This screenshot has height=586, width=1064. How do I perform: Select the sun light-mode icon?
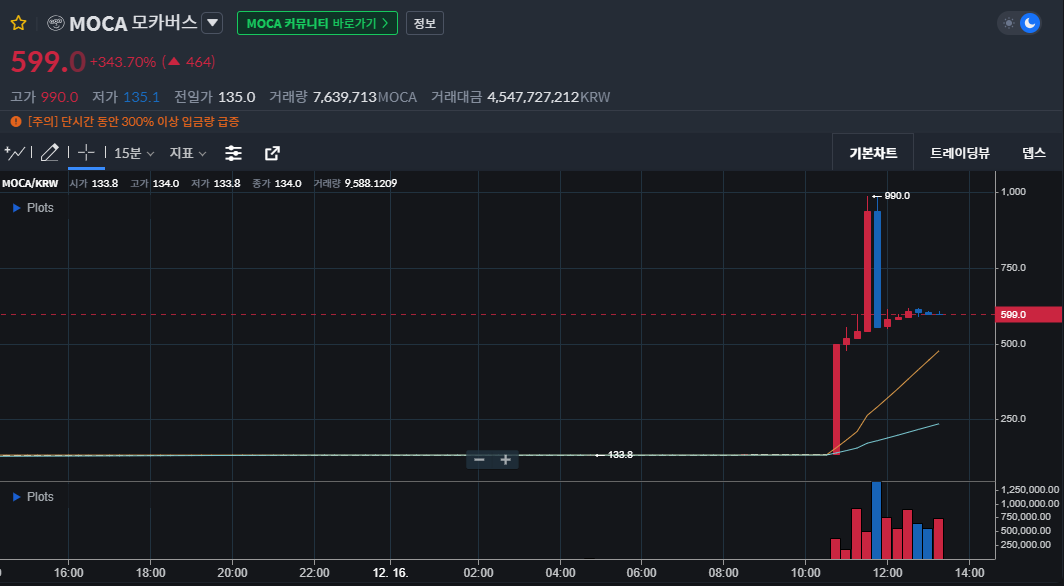[1009, 23]
